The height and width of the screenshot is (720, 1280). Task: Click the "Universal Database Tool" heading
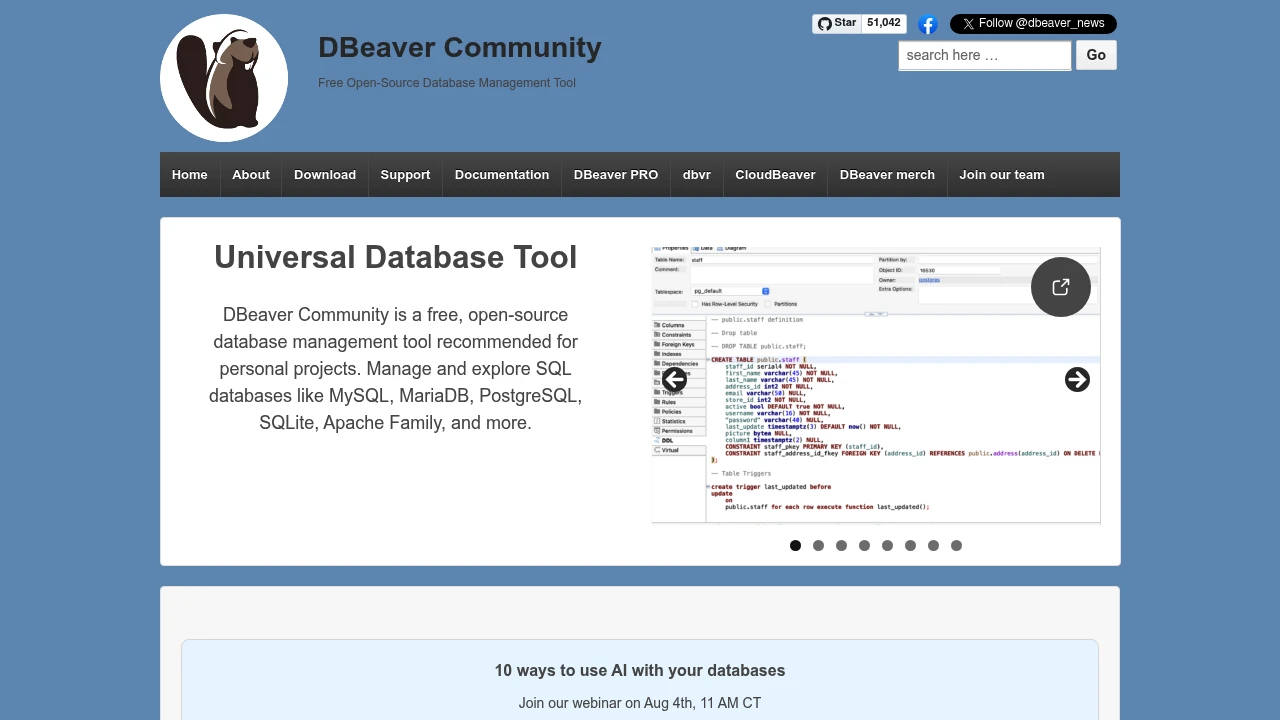pyautogui.click(x=396, y=257)
